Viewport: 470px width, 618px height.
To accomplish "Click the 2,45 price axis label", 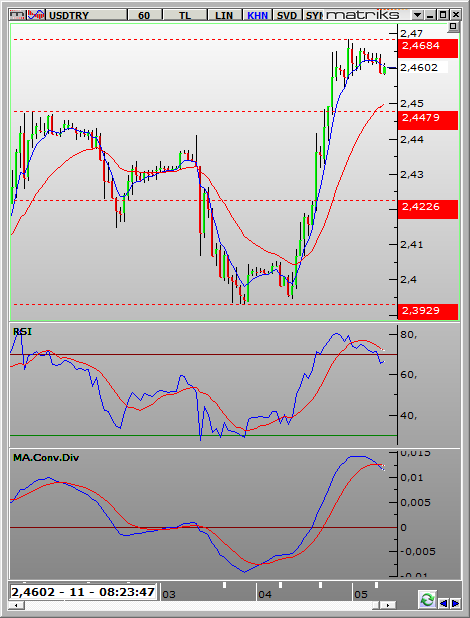I will pos(412,104).
